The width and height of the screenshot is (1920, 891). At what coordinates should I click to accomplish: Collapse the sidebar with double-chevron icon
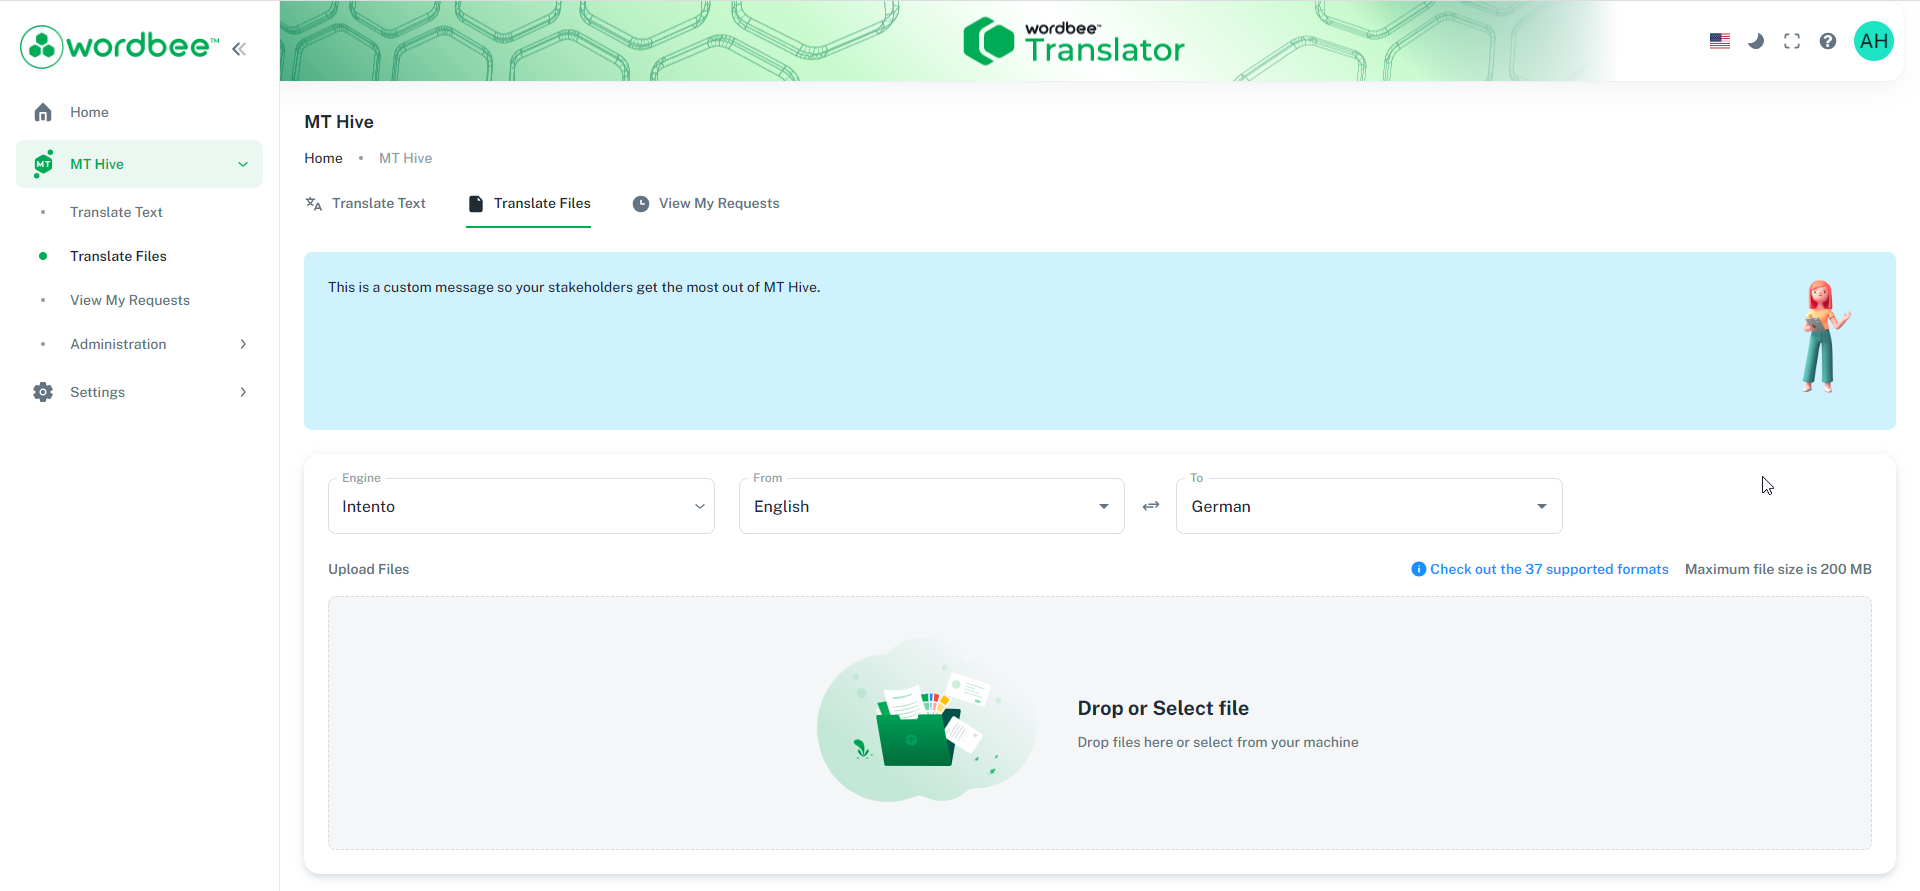239,48
